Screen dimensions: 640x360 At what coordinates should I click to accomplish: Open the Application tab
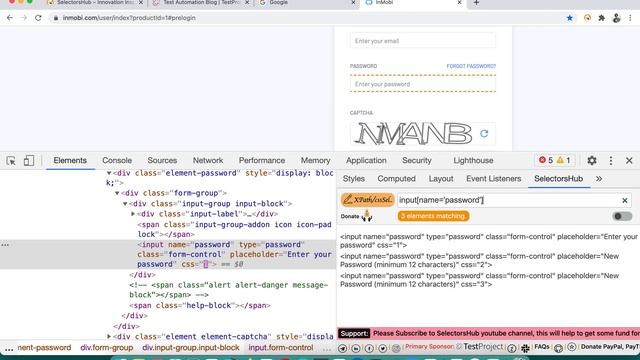pyautogui.click(x=366, y=160)
